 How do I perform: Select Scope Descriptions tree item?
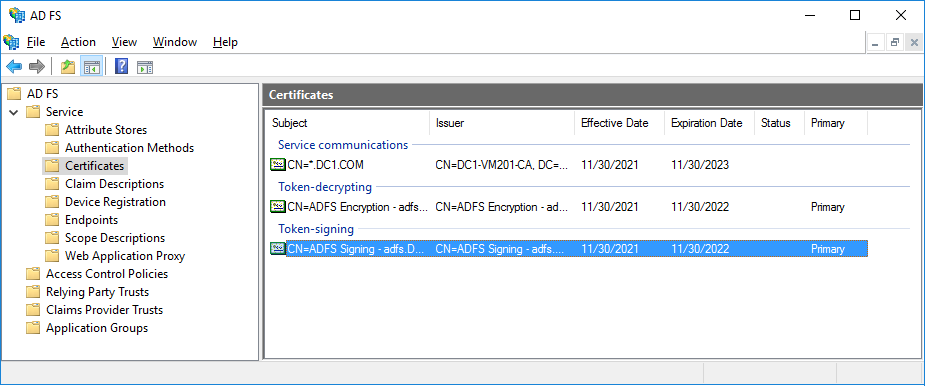point(115,238)
